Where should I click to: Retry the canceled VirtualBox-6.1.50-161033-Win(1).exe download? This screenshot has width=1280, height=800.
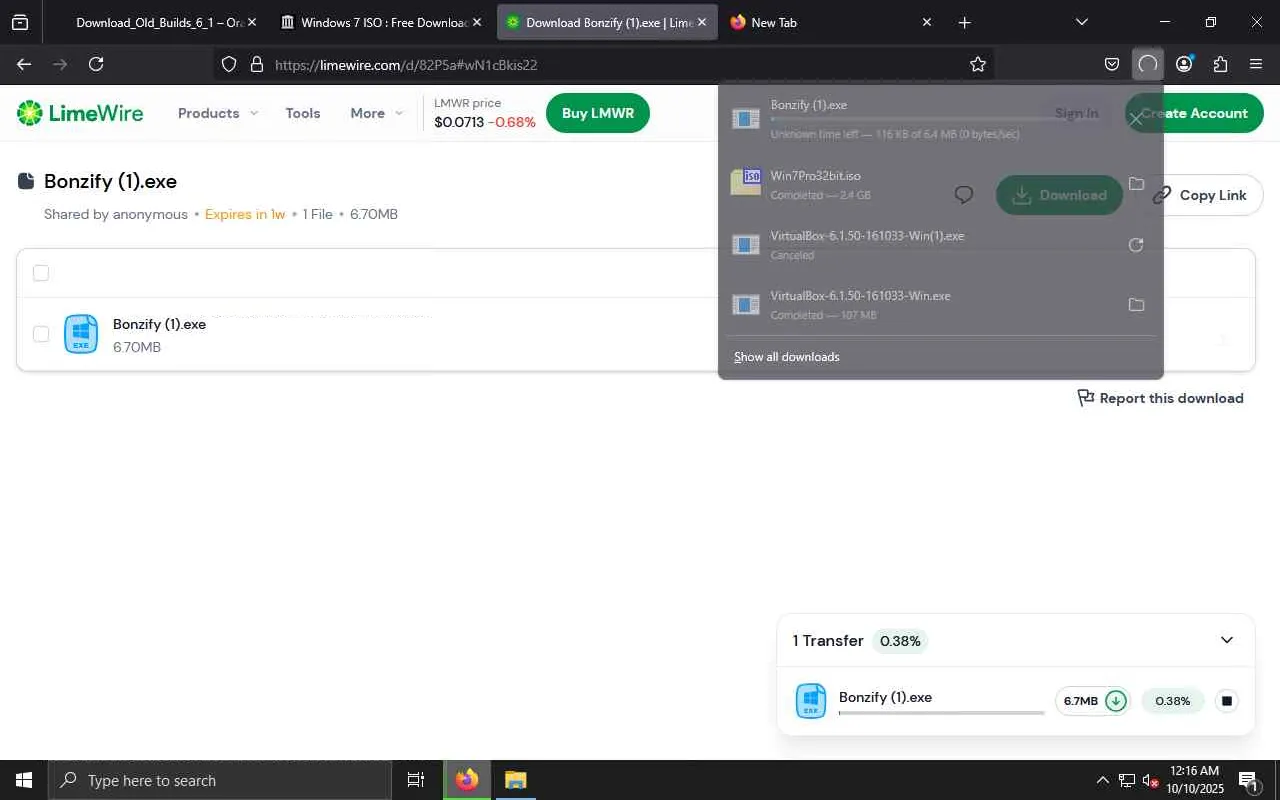click(1136, 245)
